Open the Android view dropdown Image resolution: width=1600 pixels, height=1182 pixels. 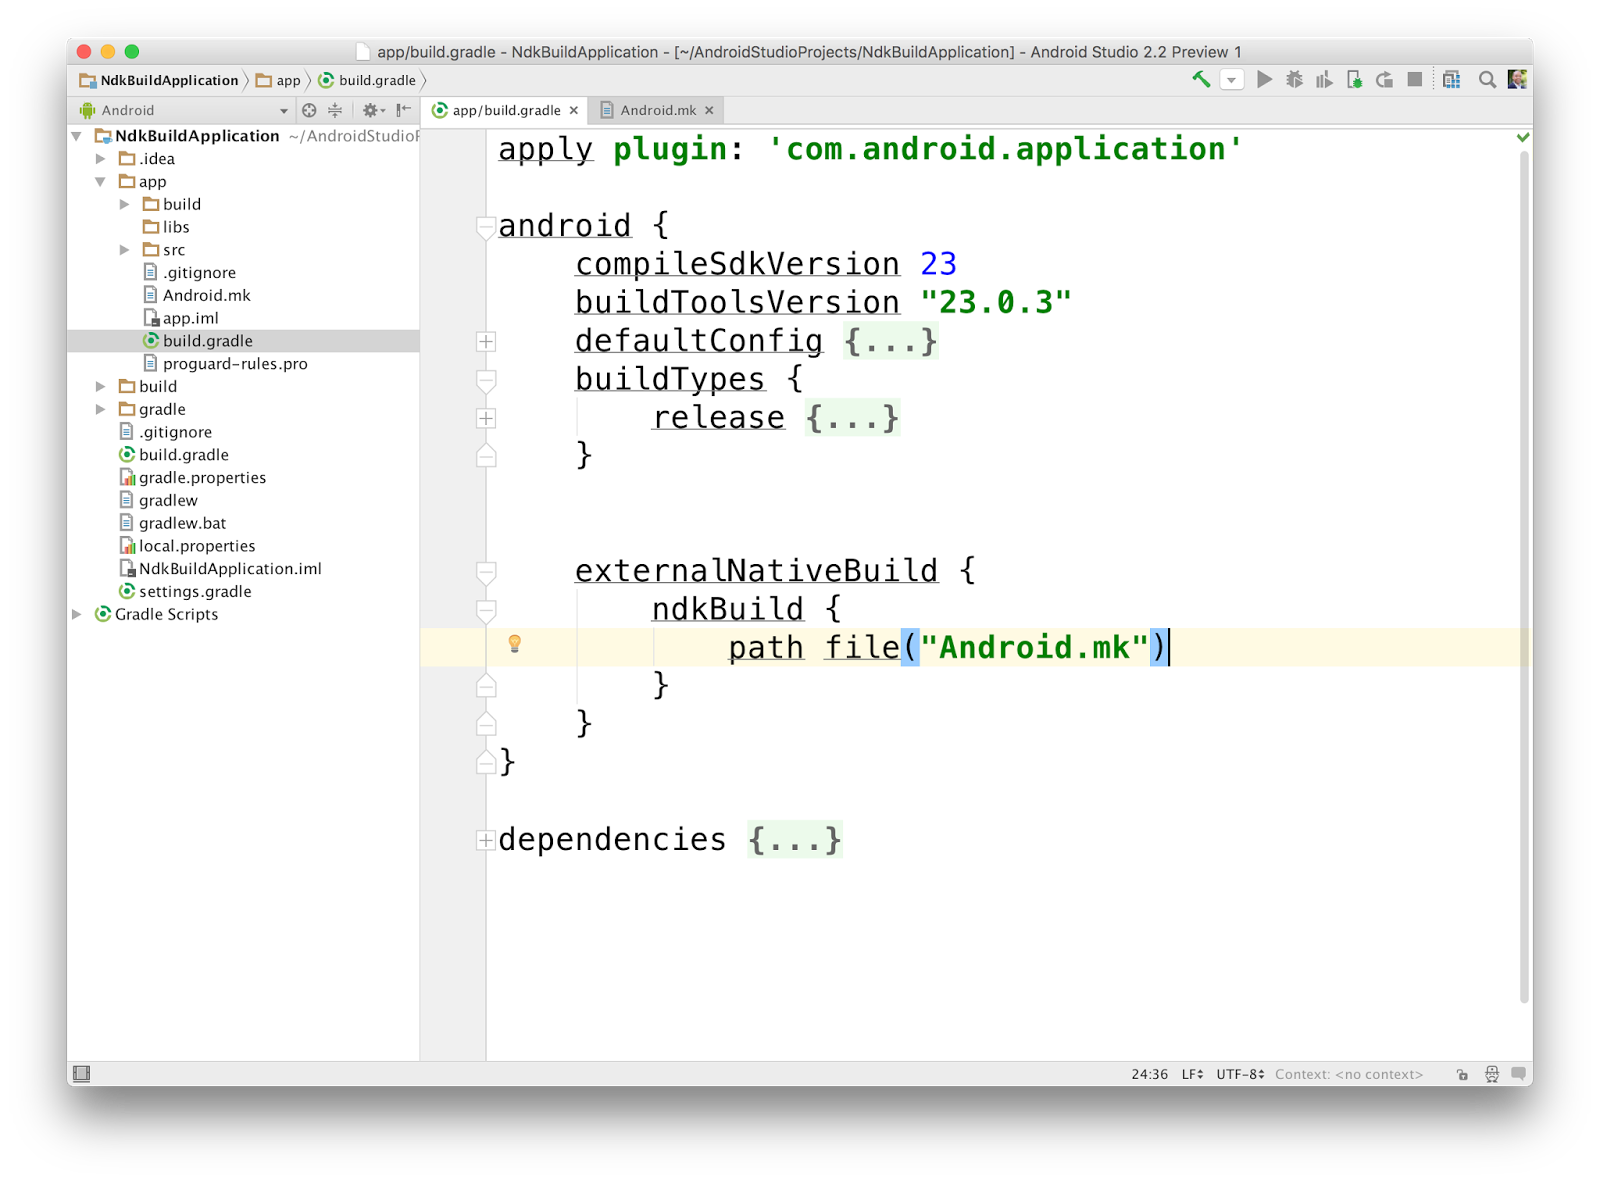point(283,110)
